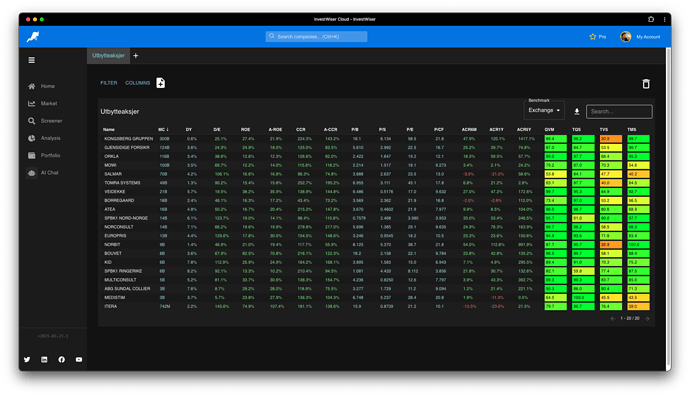690x396 pixels.
Task: Click the ABG SUNDAL COLLIER row name
Action: 127,289
